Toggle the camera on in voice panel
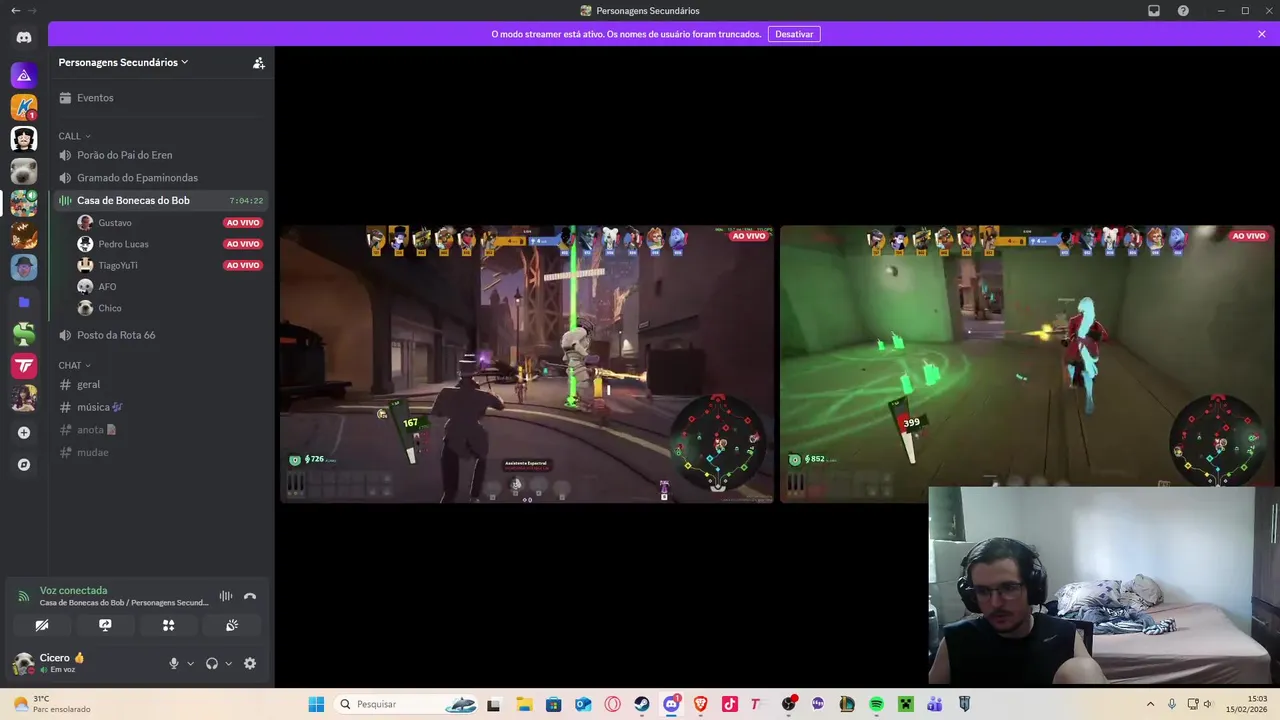The width and height of the screenshot is (1280, 720). [42, 625]
